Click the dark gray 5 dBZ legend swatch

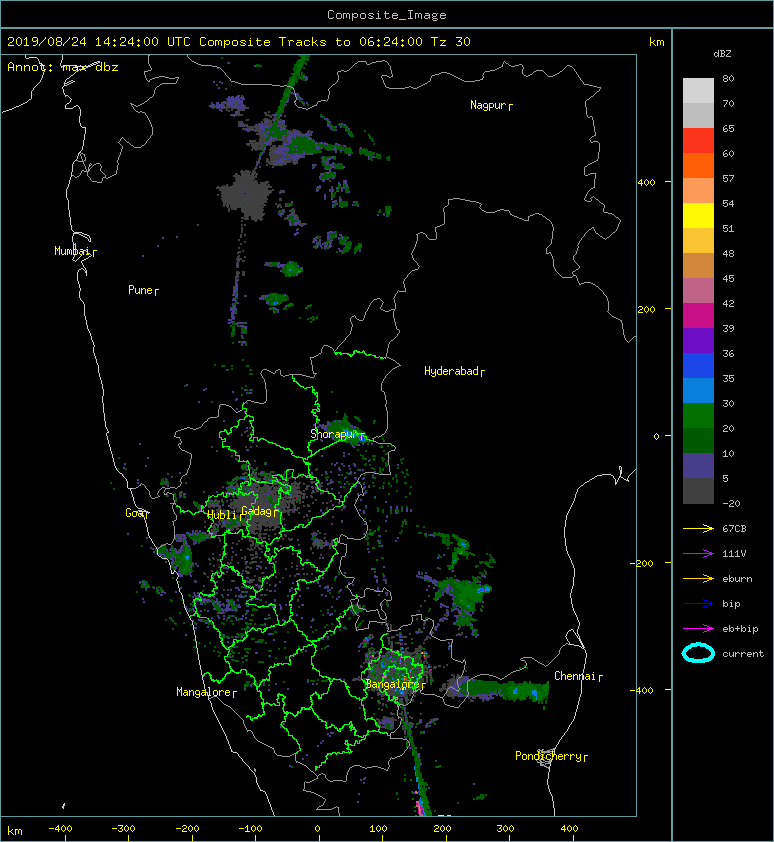pos(698,490)
